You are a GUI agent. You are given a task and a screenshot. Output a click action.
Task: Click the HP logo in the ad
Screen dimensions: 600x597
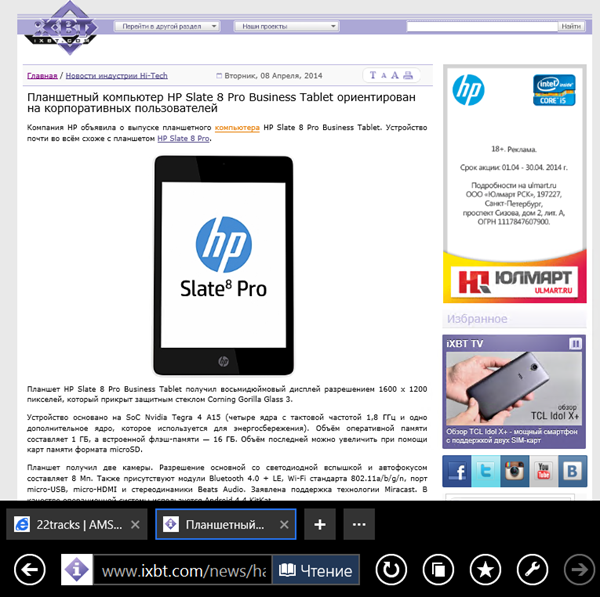468,90
